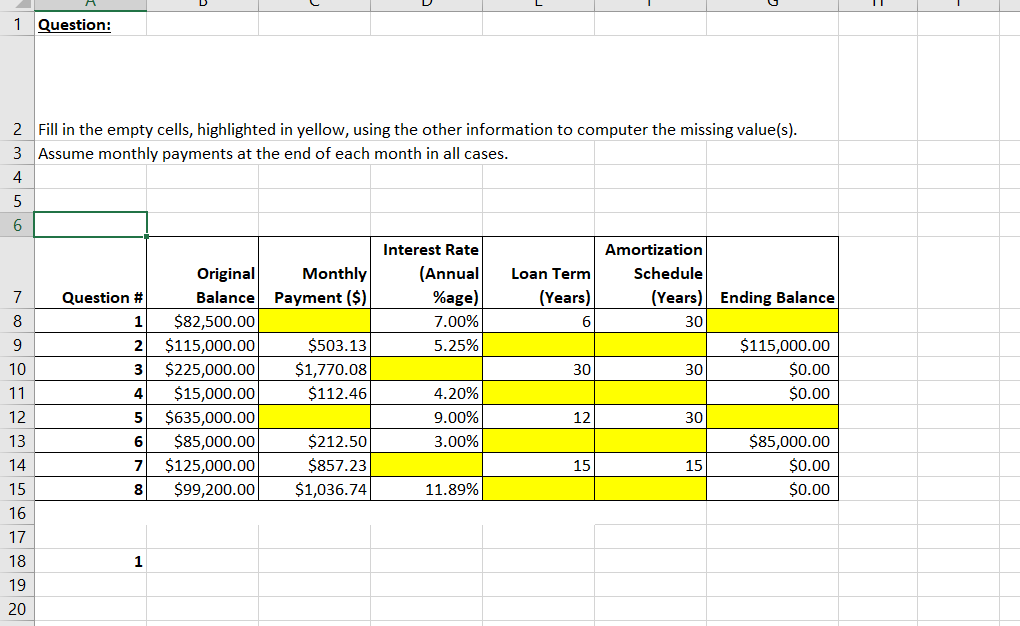Select the $15,000.00 balance cell

coord(202,394)
